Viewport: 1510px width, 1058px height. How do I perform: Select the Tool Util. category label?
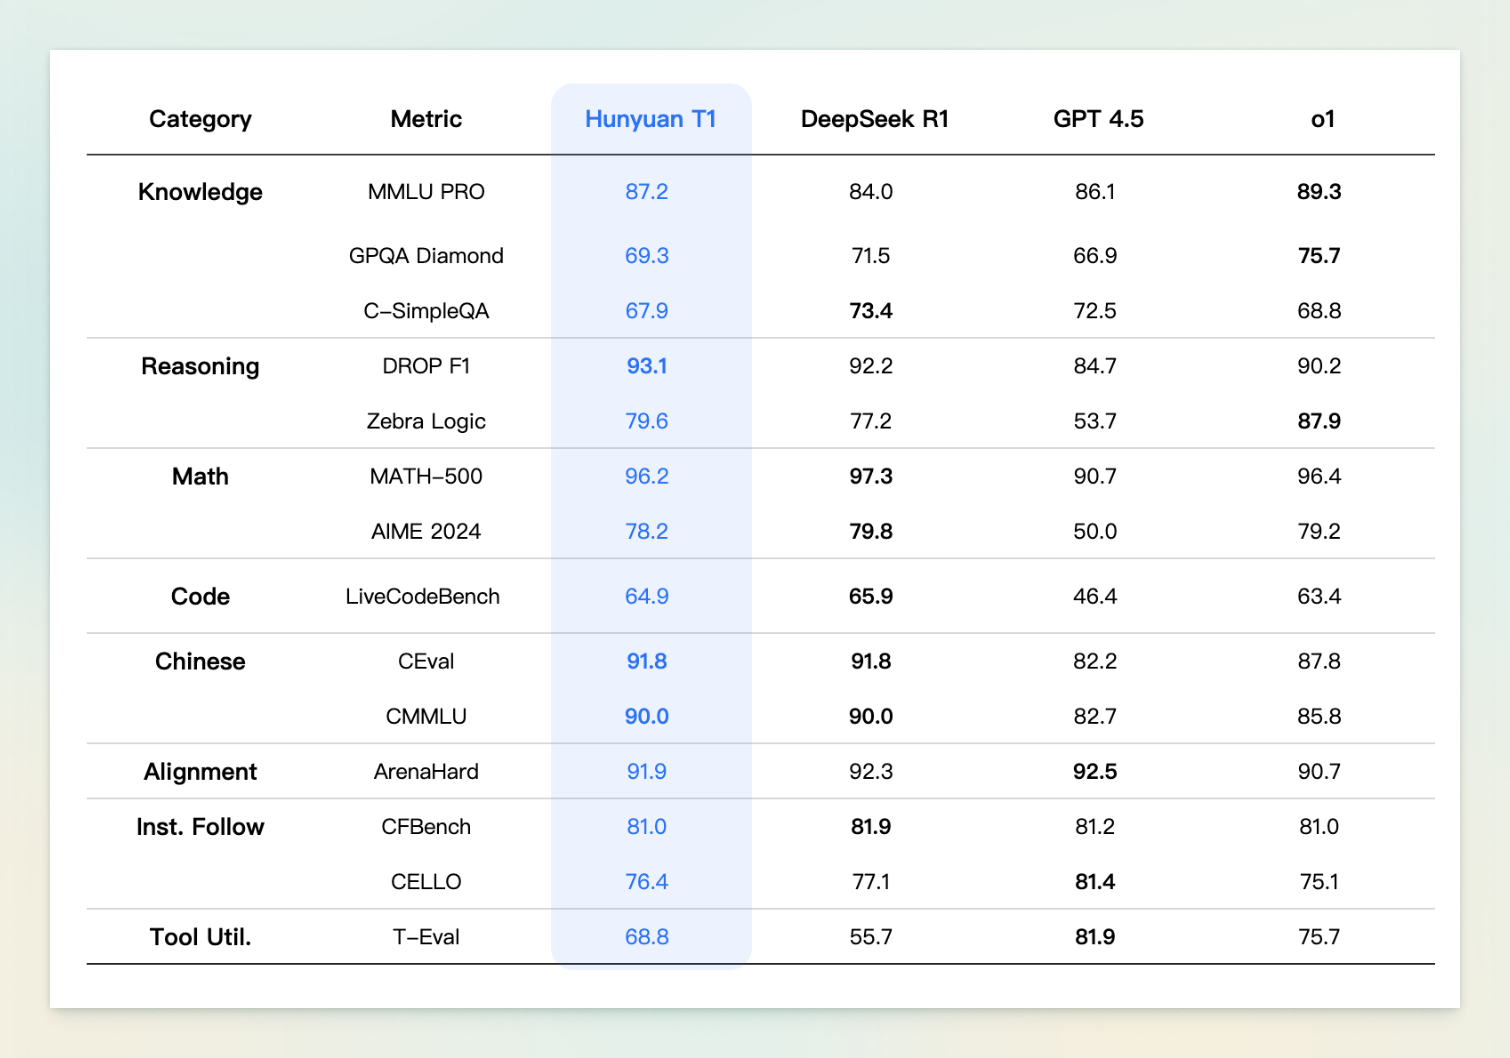tap(200, 936)
